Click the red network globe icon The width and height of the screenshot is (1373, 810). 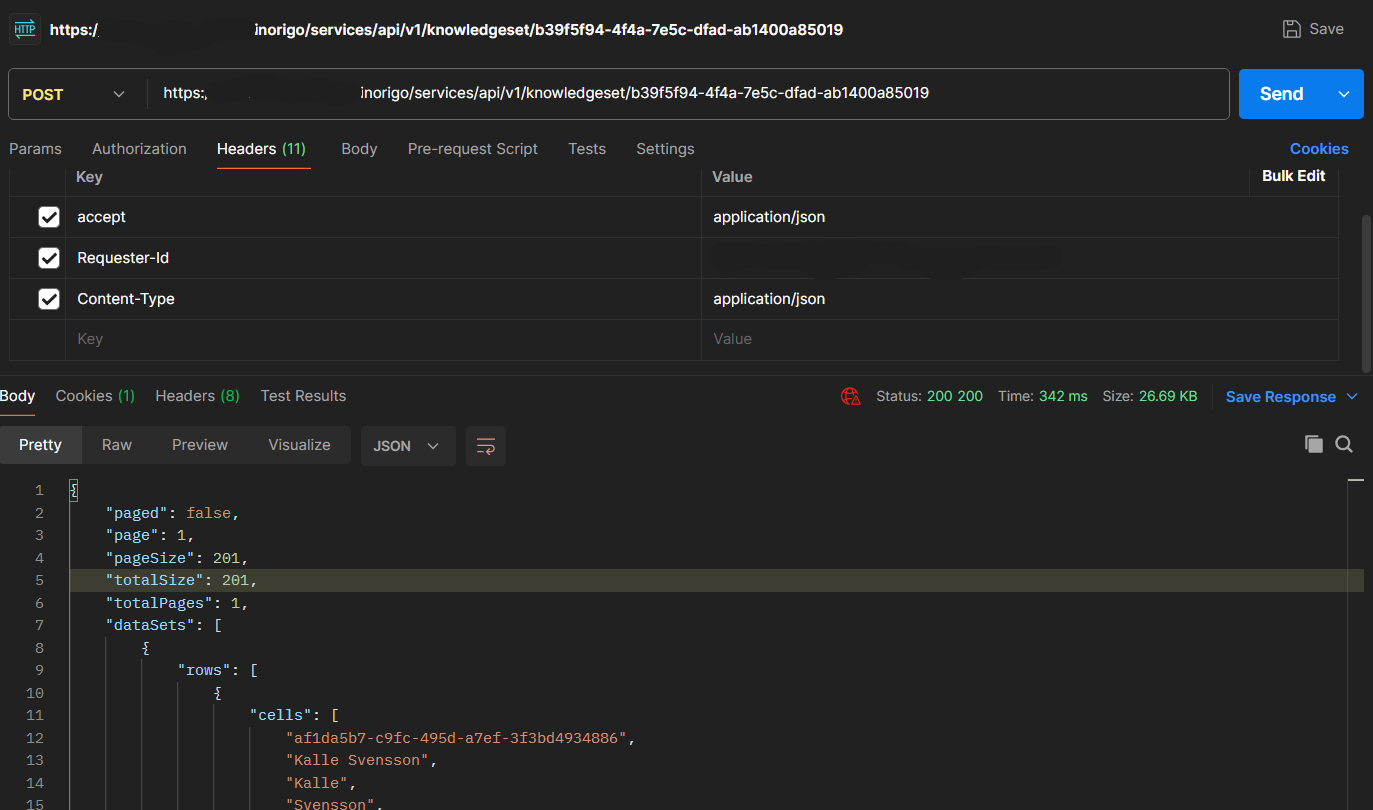(x=851, y=397)
